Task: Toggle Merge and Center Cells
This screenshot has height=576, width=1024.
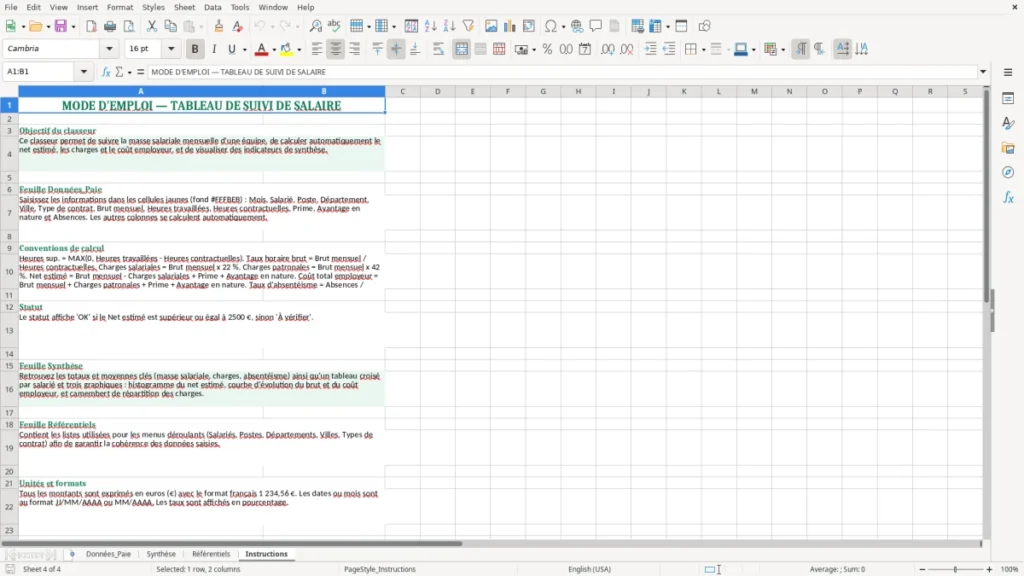Action: (462, 49)
